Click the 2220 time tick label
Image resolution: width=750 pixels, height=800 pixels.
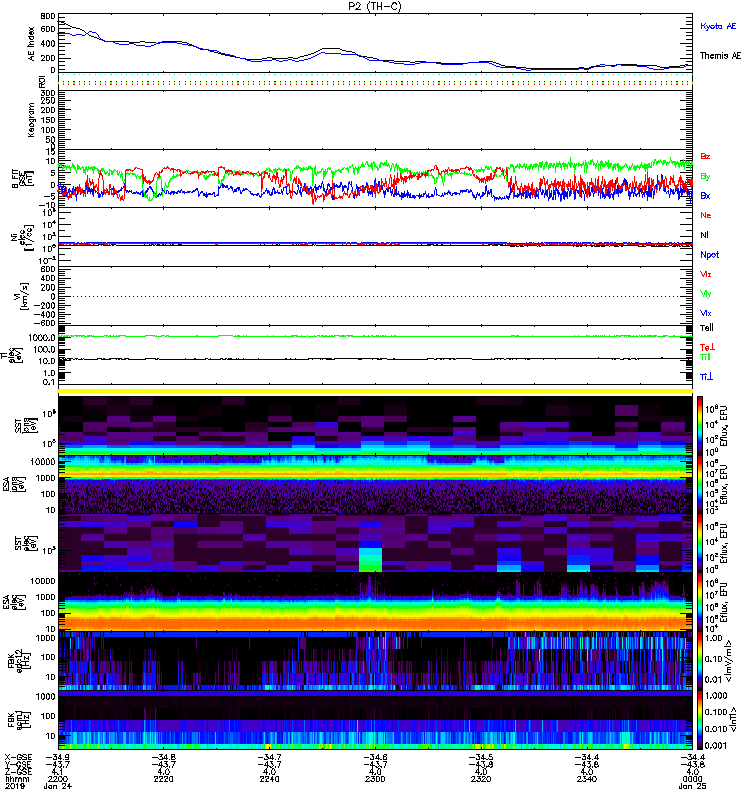(x=163, y=779)
